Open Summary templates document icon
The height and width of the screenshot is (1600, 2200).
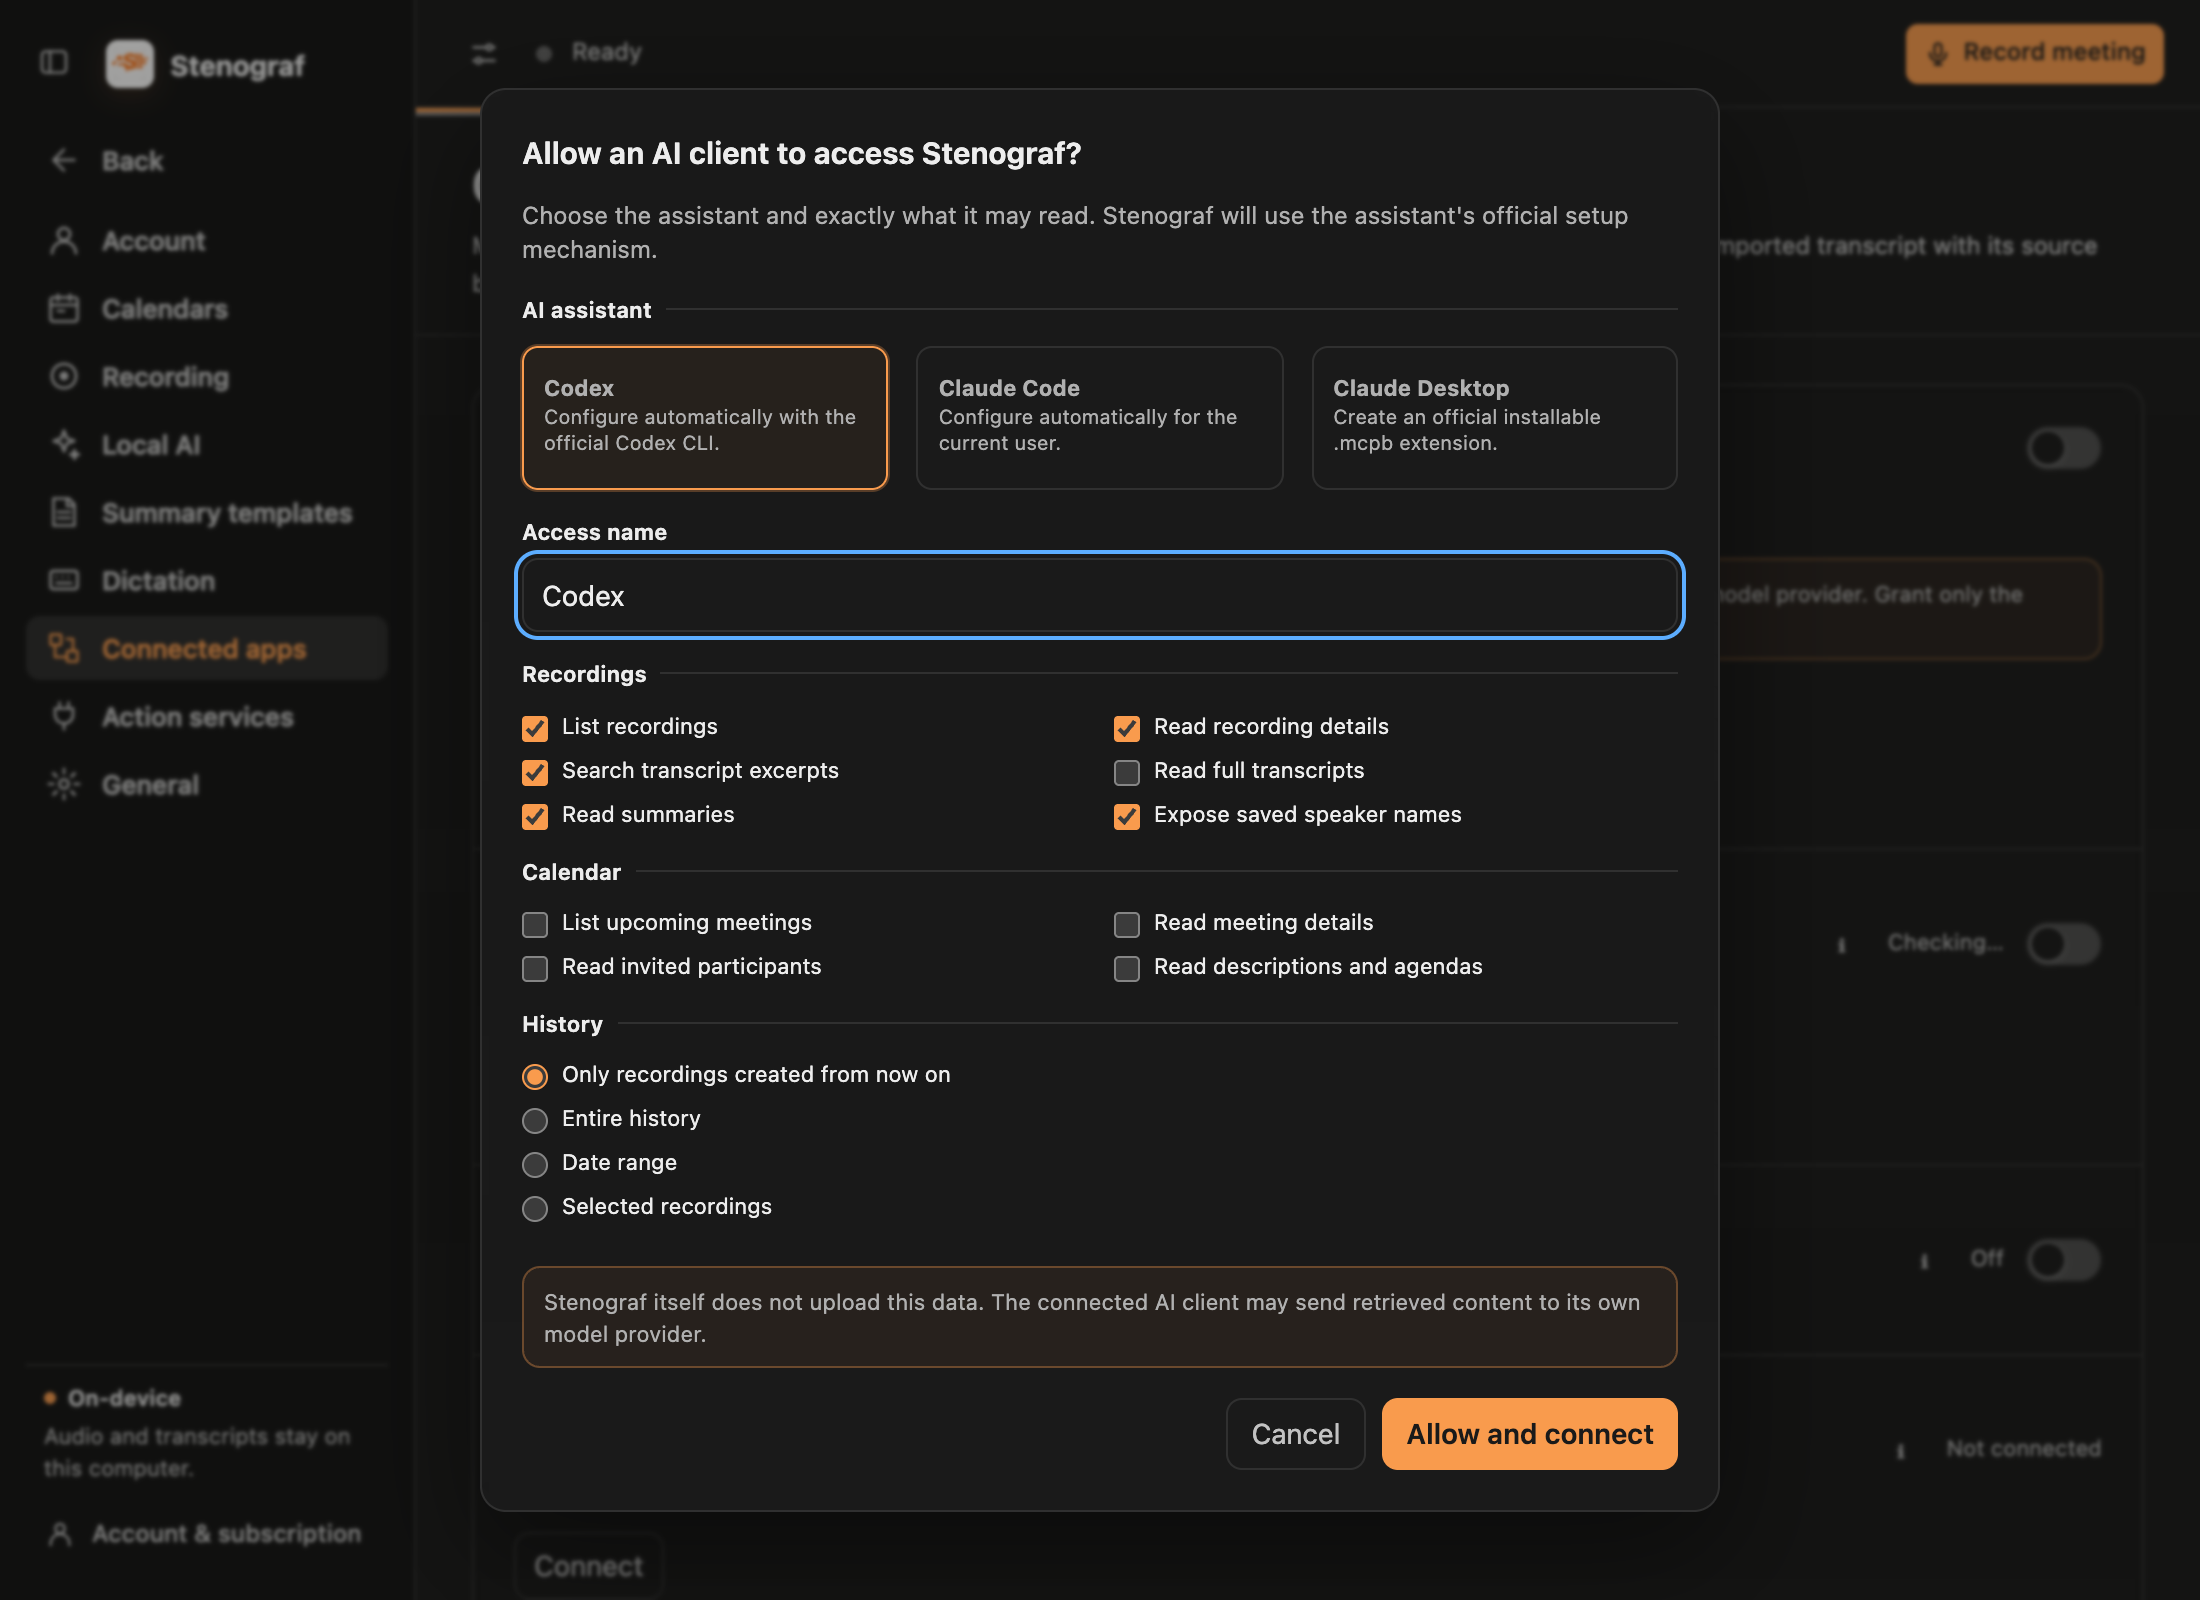click(64, 512)
